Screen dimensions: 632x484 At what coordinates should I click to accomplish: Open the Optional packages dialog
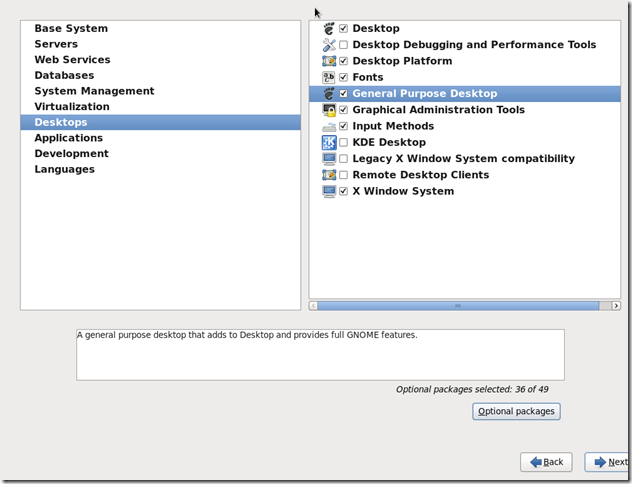coord(516,411)
